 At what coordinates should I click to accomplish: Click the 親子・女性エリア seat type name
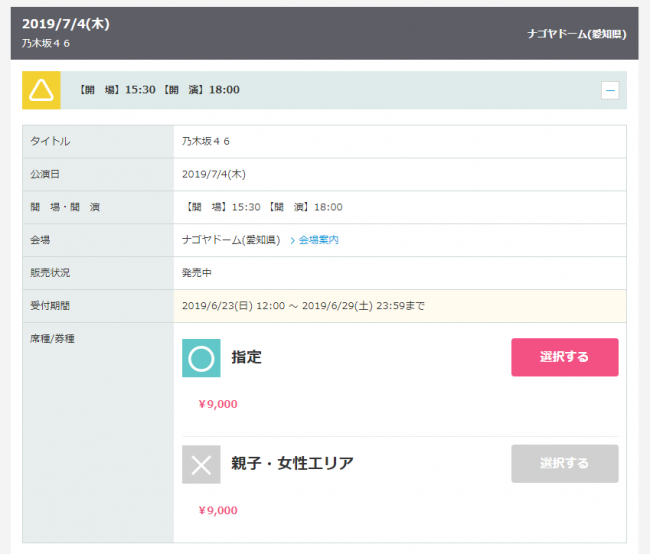pyautogui.click(x=293, y=464)
